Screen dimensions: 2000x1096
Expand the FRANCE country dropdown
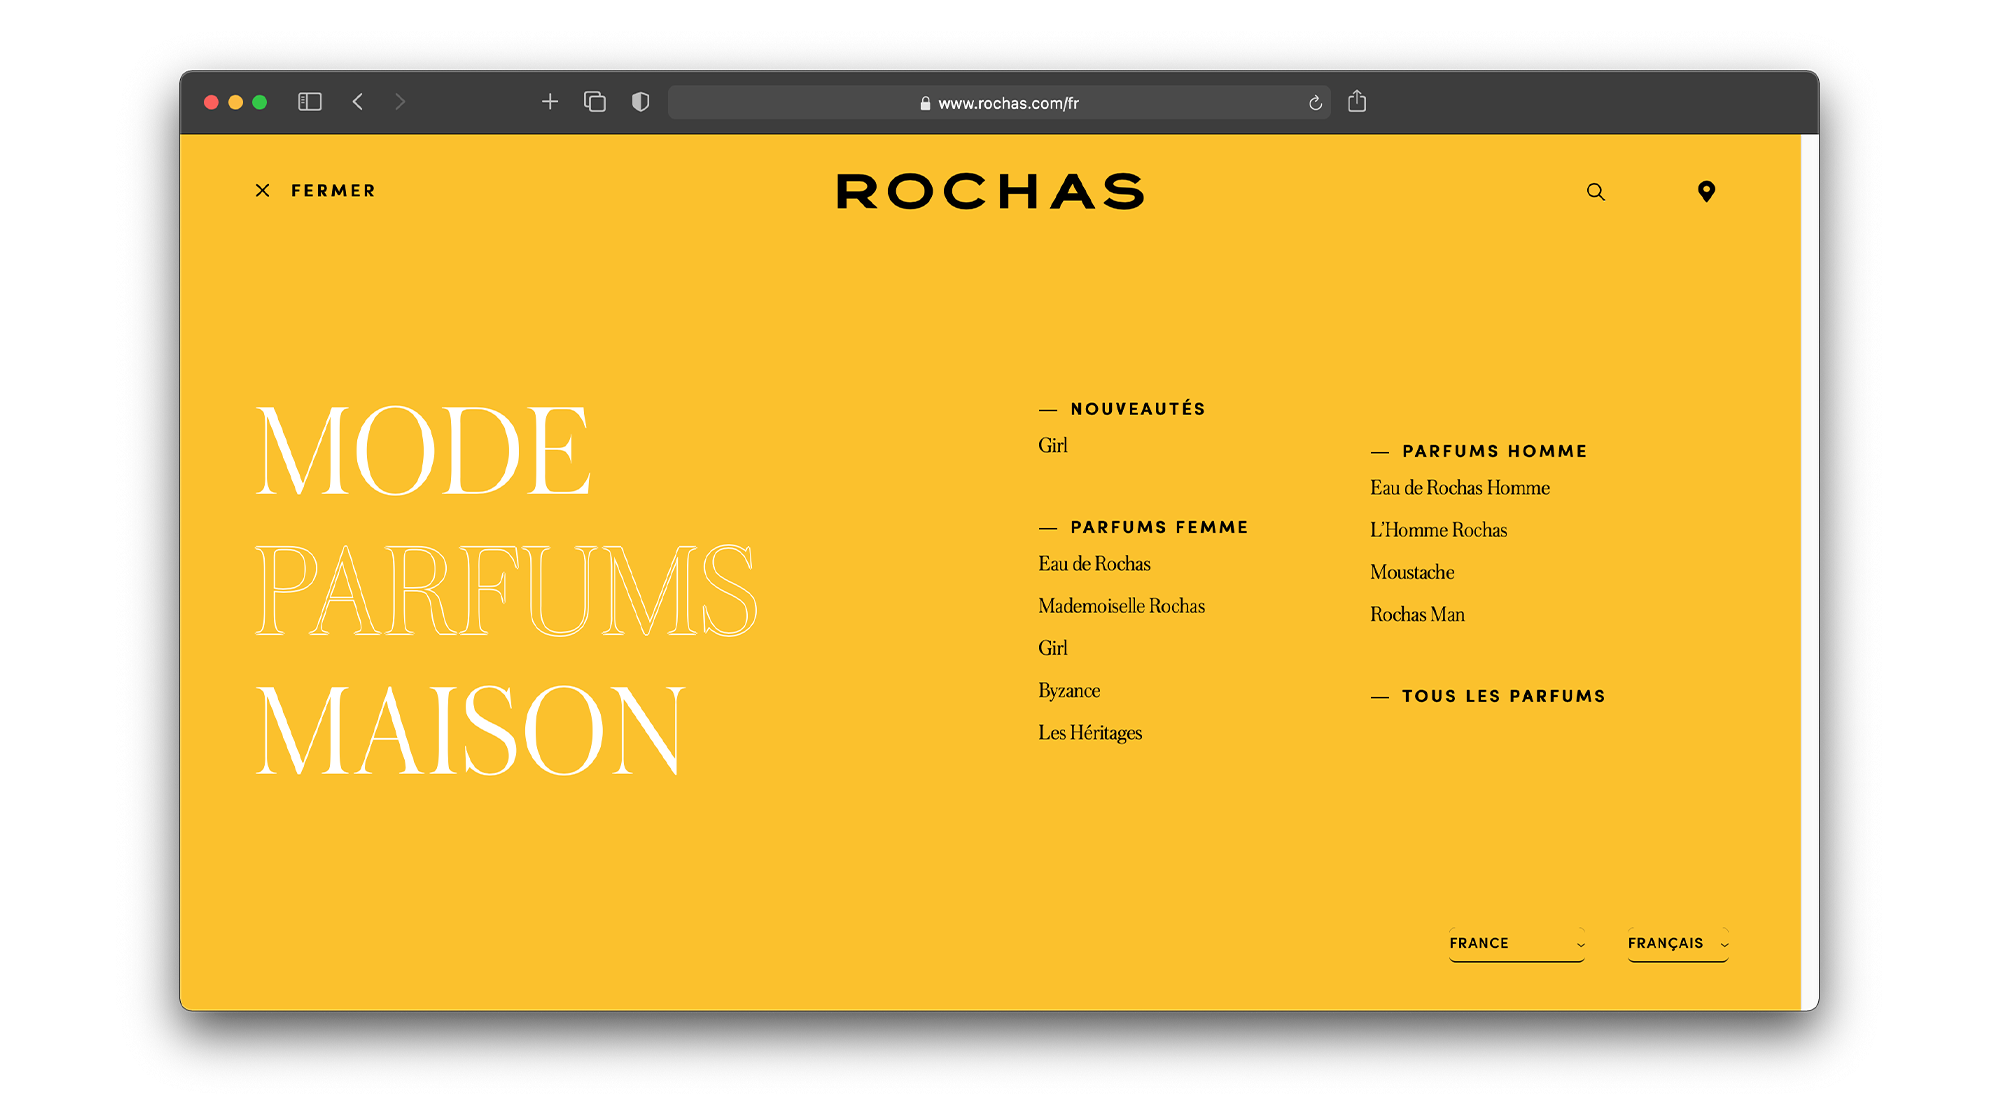1516,943
